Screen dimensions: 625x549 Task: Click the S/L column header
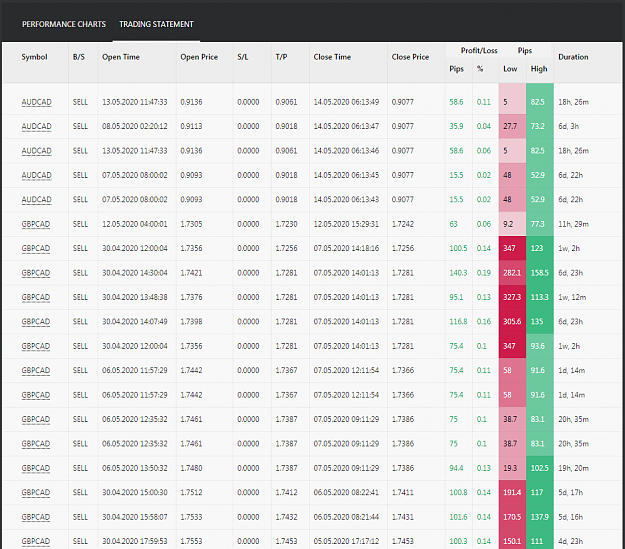pyautogui.click(x=243, y=57)
